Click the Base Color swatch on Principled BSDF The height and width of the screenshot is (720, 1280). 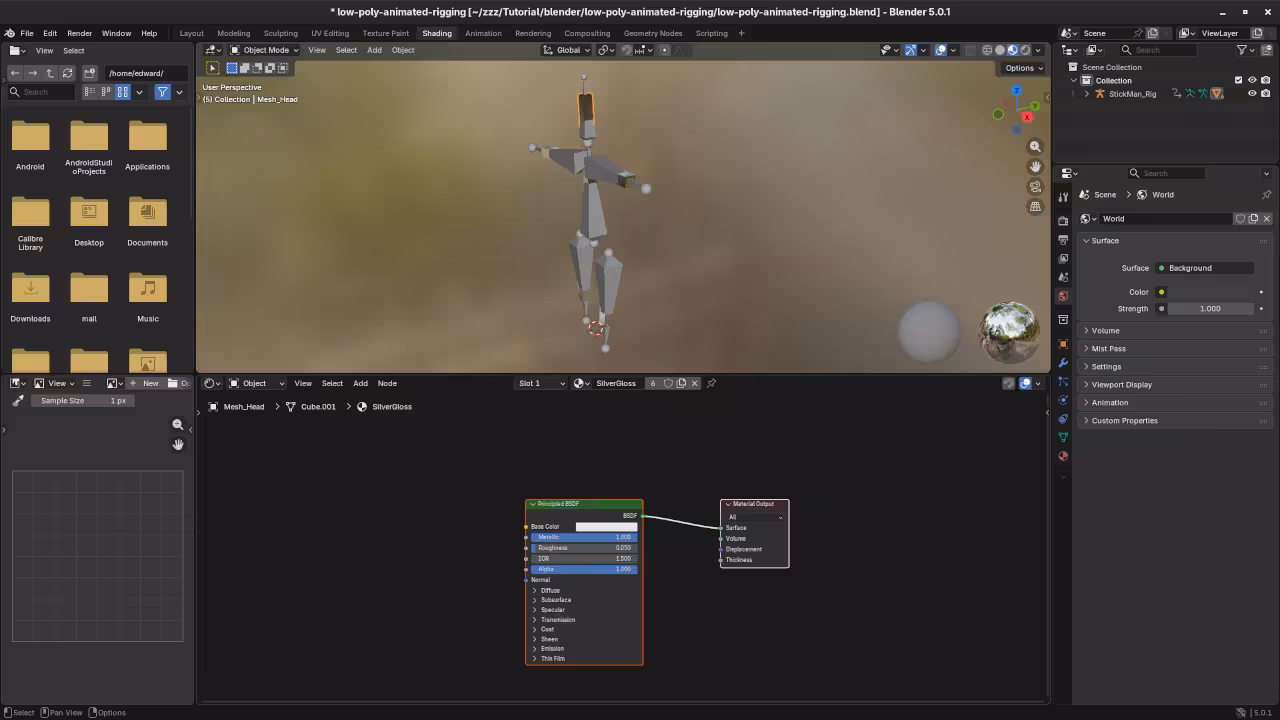[606, 526]
